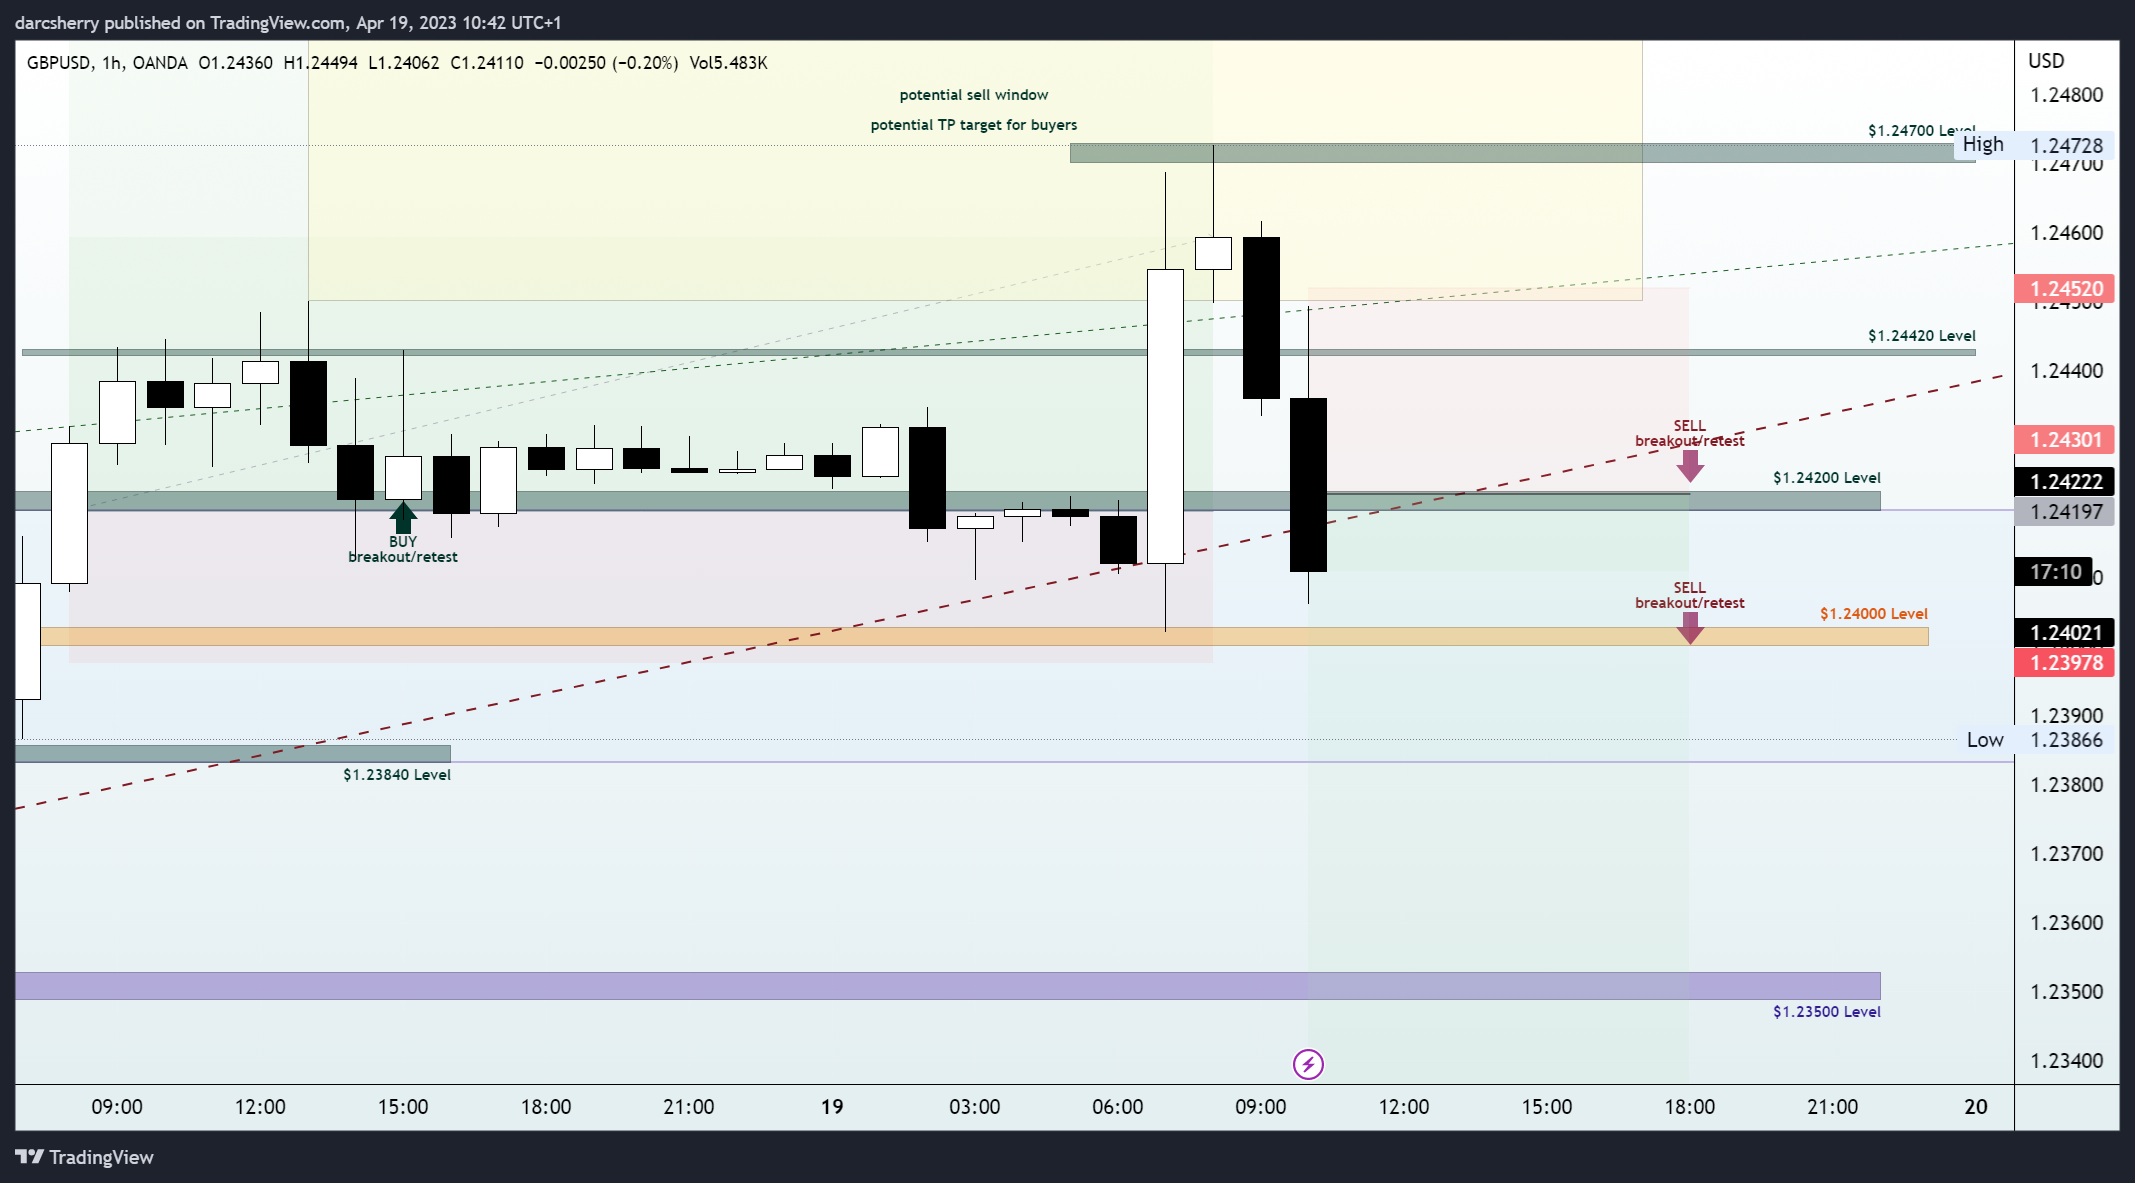The image size is (2135, 1183).
Task: Click the C1.24110 close value
Action: (487, 63)
